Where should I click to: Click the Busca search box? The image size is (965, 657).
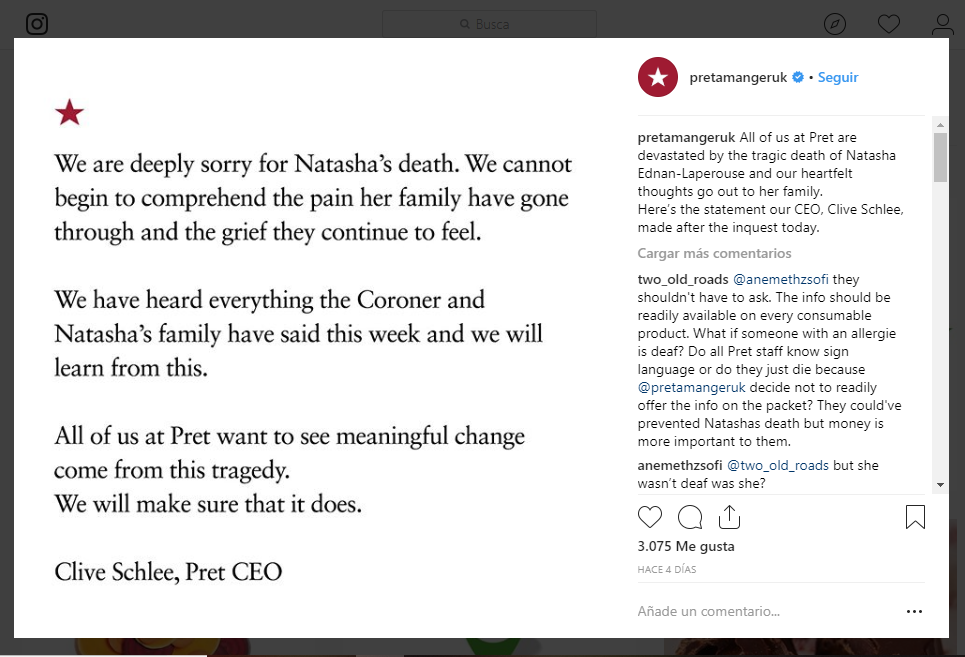489,24
